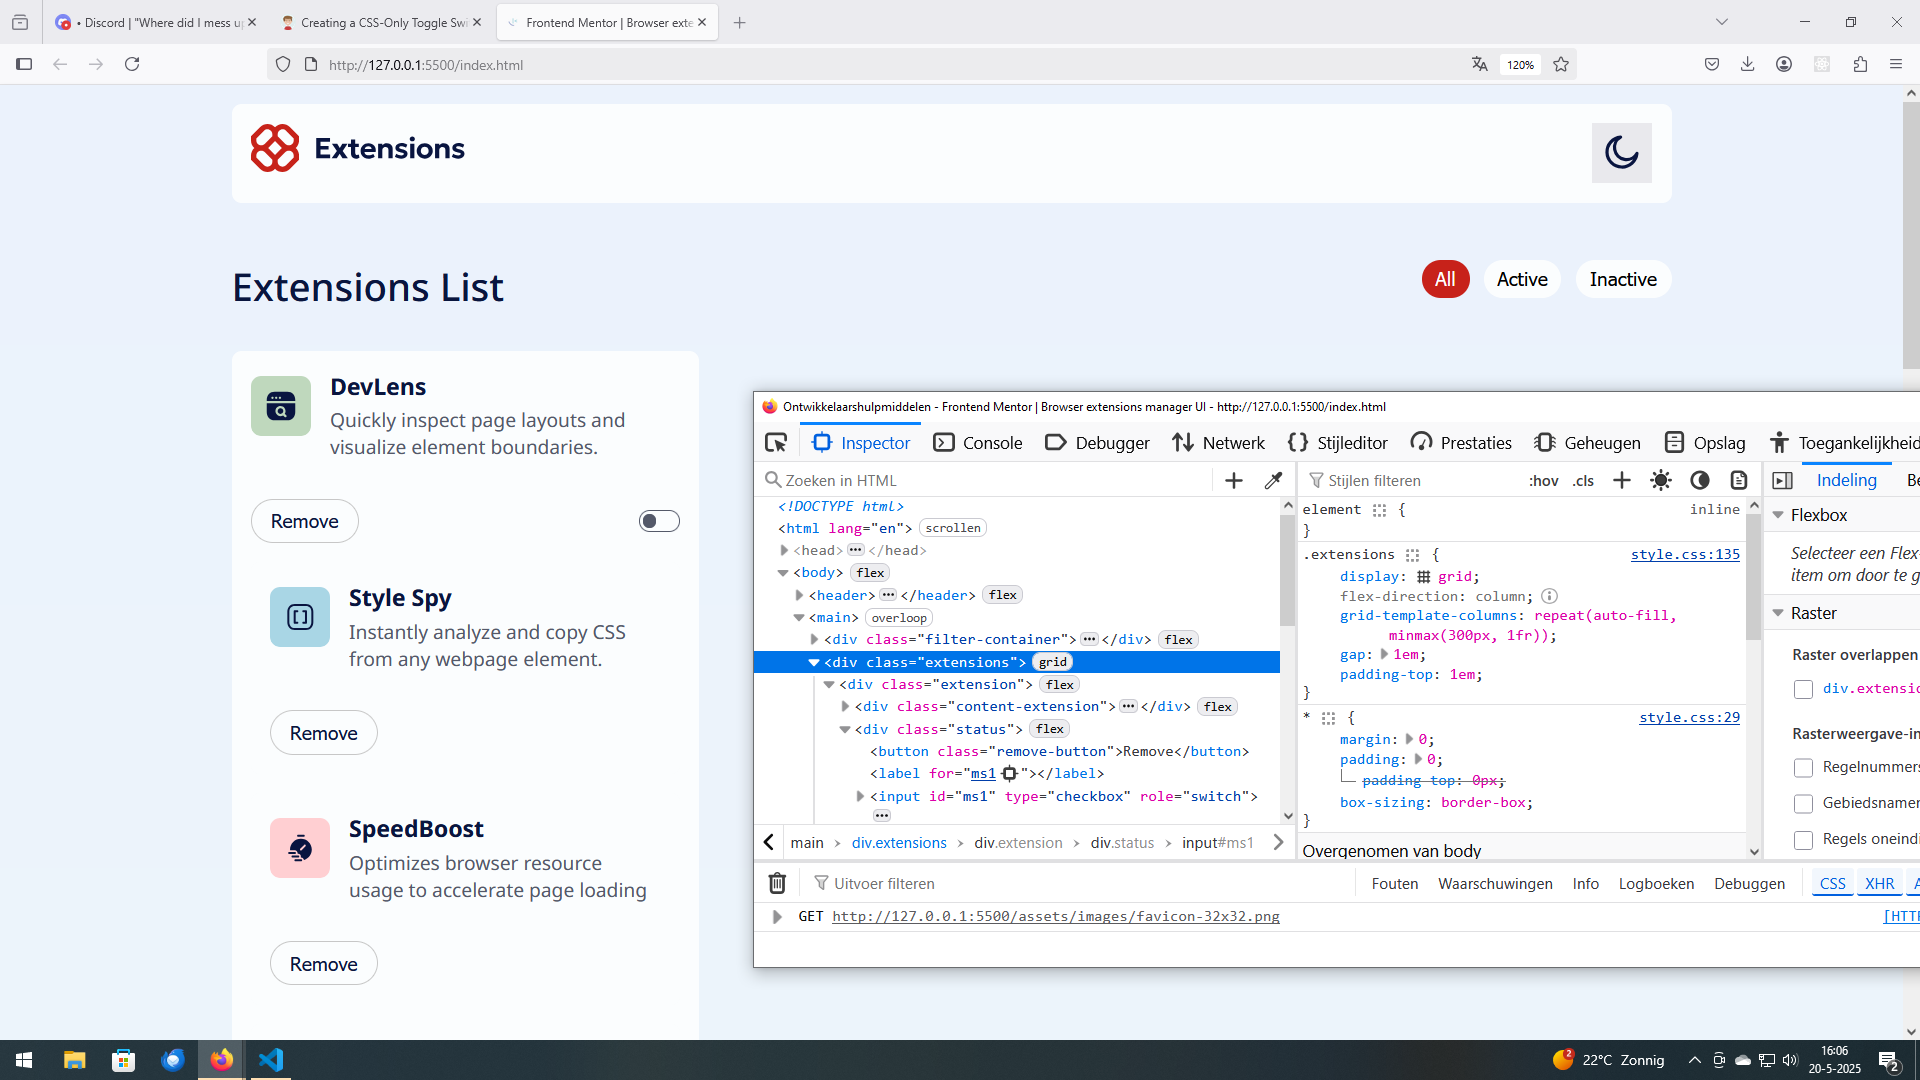The width and height of the screenshot is (1920, 1080).
Task: Check the div.extensions grid overlay checkbox
Action: [1803, 689]
